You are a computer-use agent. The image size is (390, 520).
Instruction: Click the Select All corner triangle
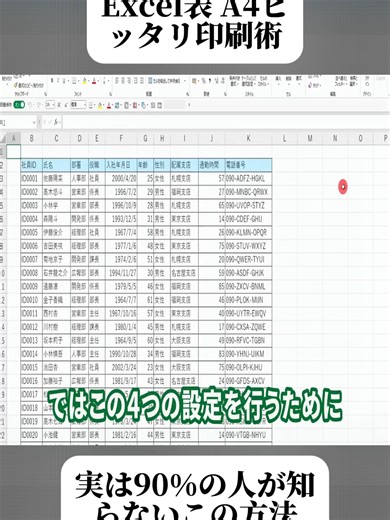(x=3, y=138)
